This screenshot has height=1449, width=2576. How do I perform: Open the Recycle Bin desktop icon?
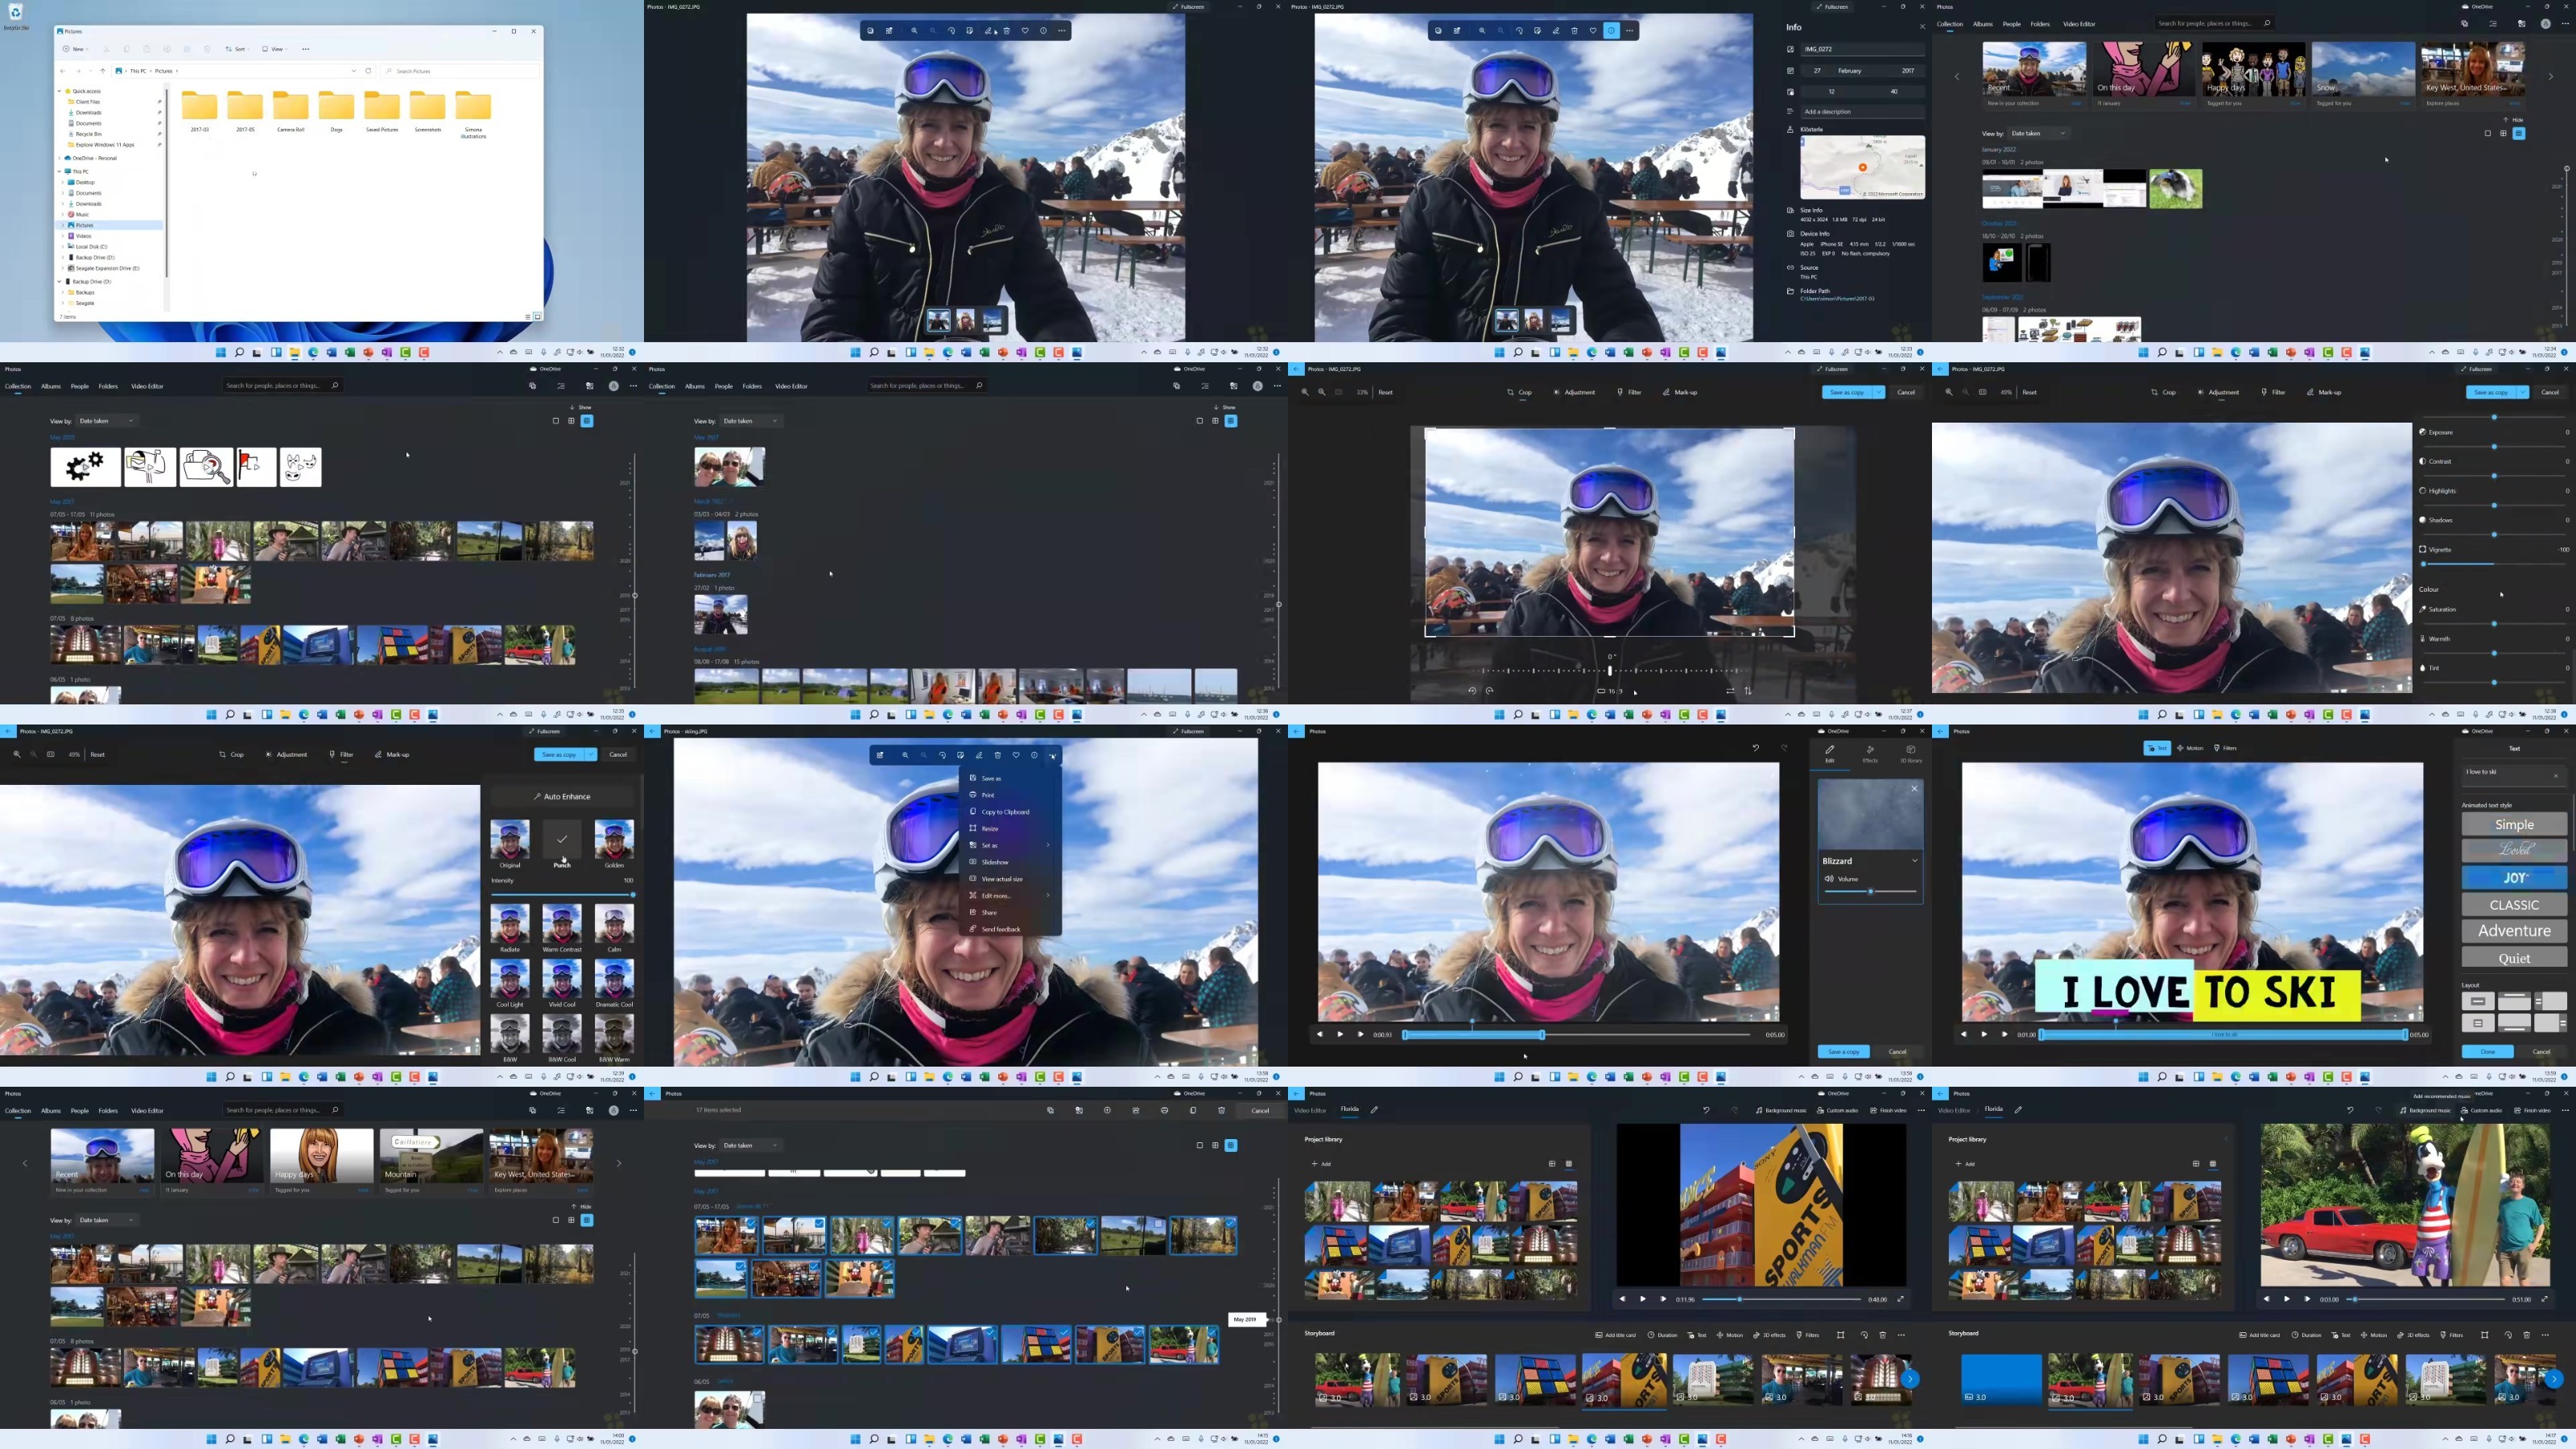pyautogui.click(x=15, y=14)
